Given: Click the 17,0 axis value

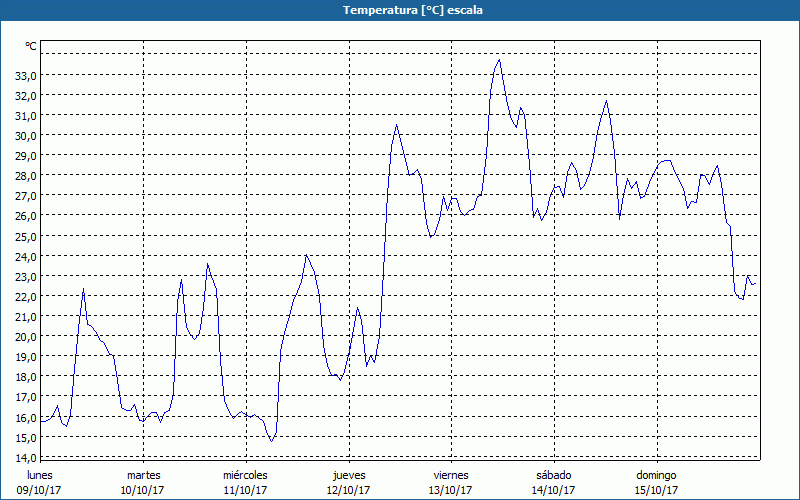Looking at the screenshot, I should (x=25, y=397).
